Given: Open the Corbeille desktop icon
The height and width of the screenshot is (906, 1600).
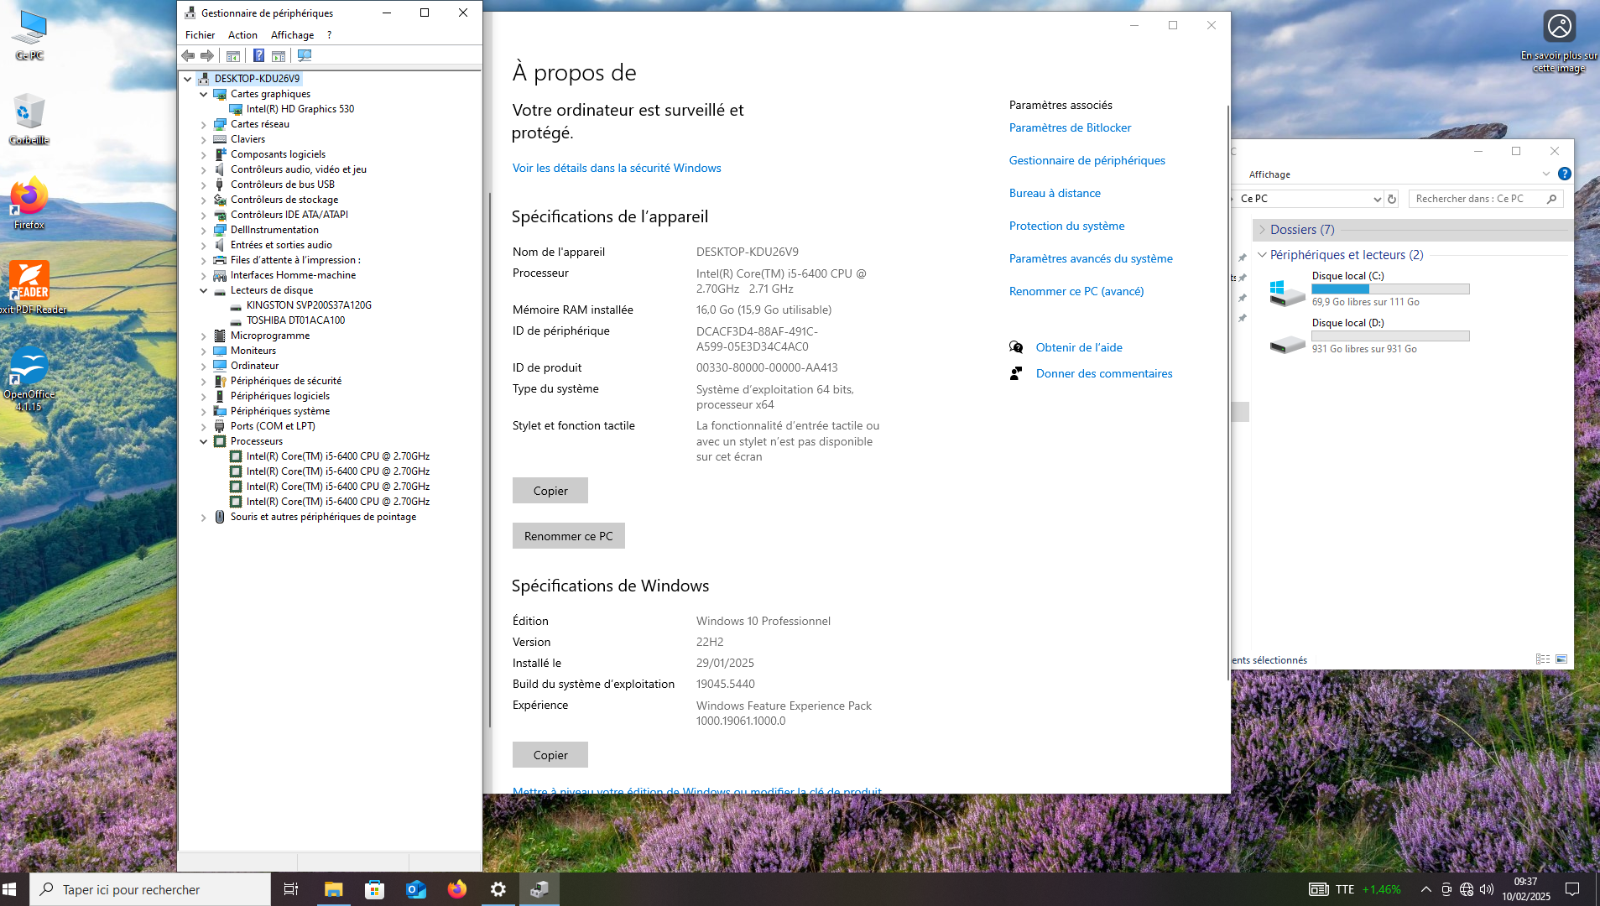Looking at the screenshot, I should coord(29,119).
